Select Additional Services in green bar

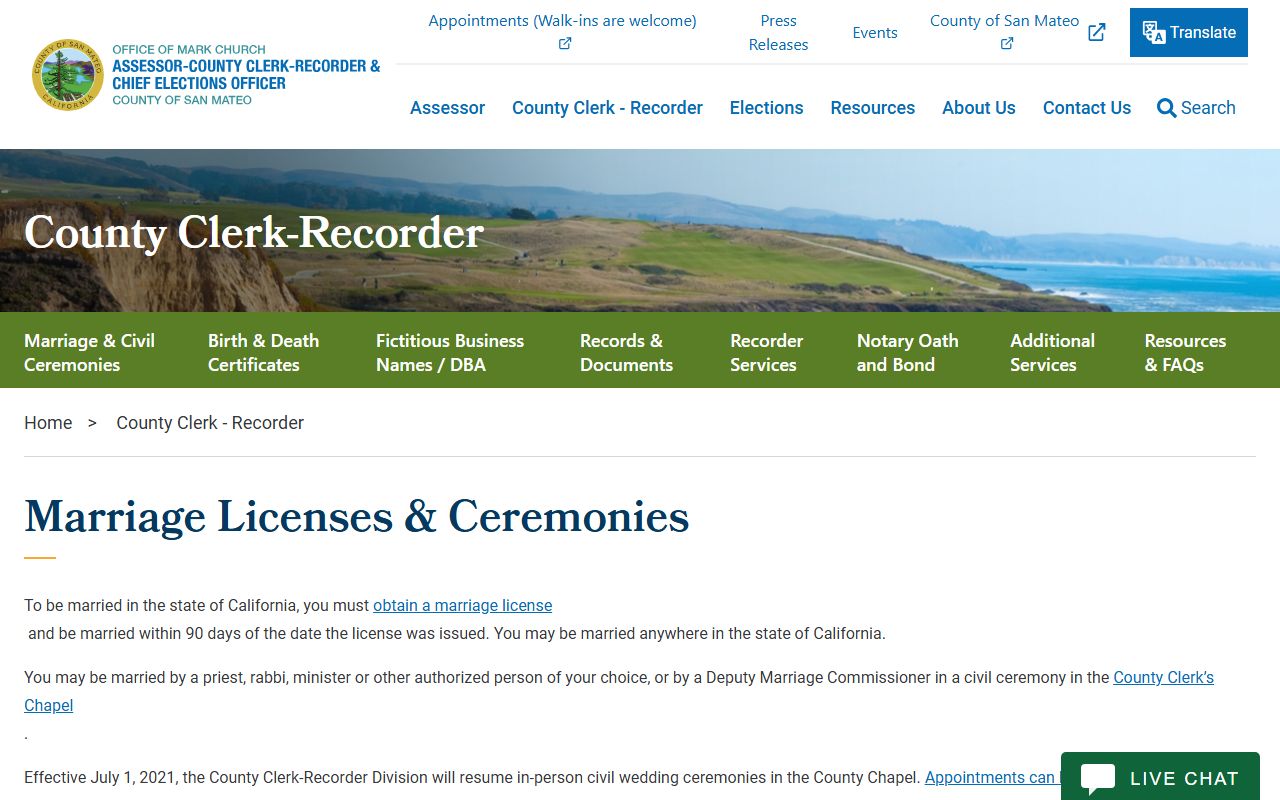click(1052, 352)
